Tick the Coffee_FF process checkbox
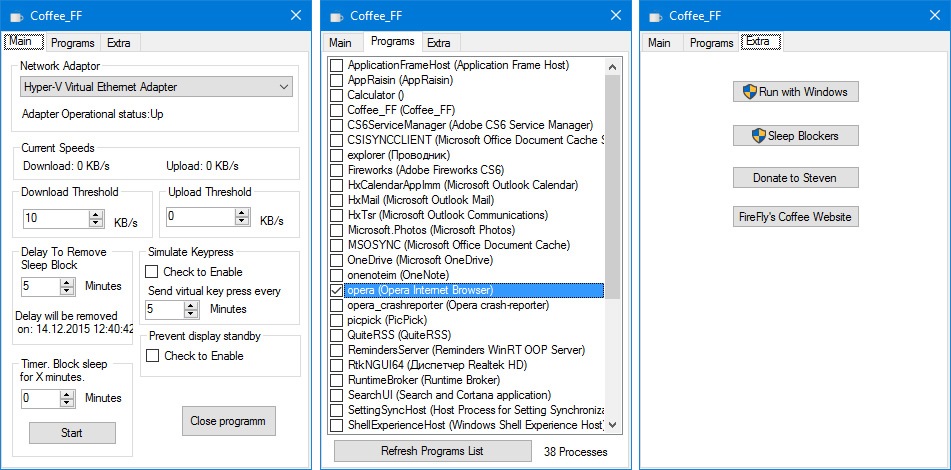 click(x=337, y=110)
